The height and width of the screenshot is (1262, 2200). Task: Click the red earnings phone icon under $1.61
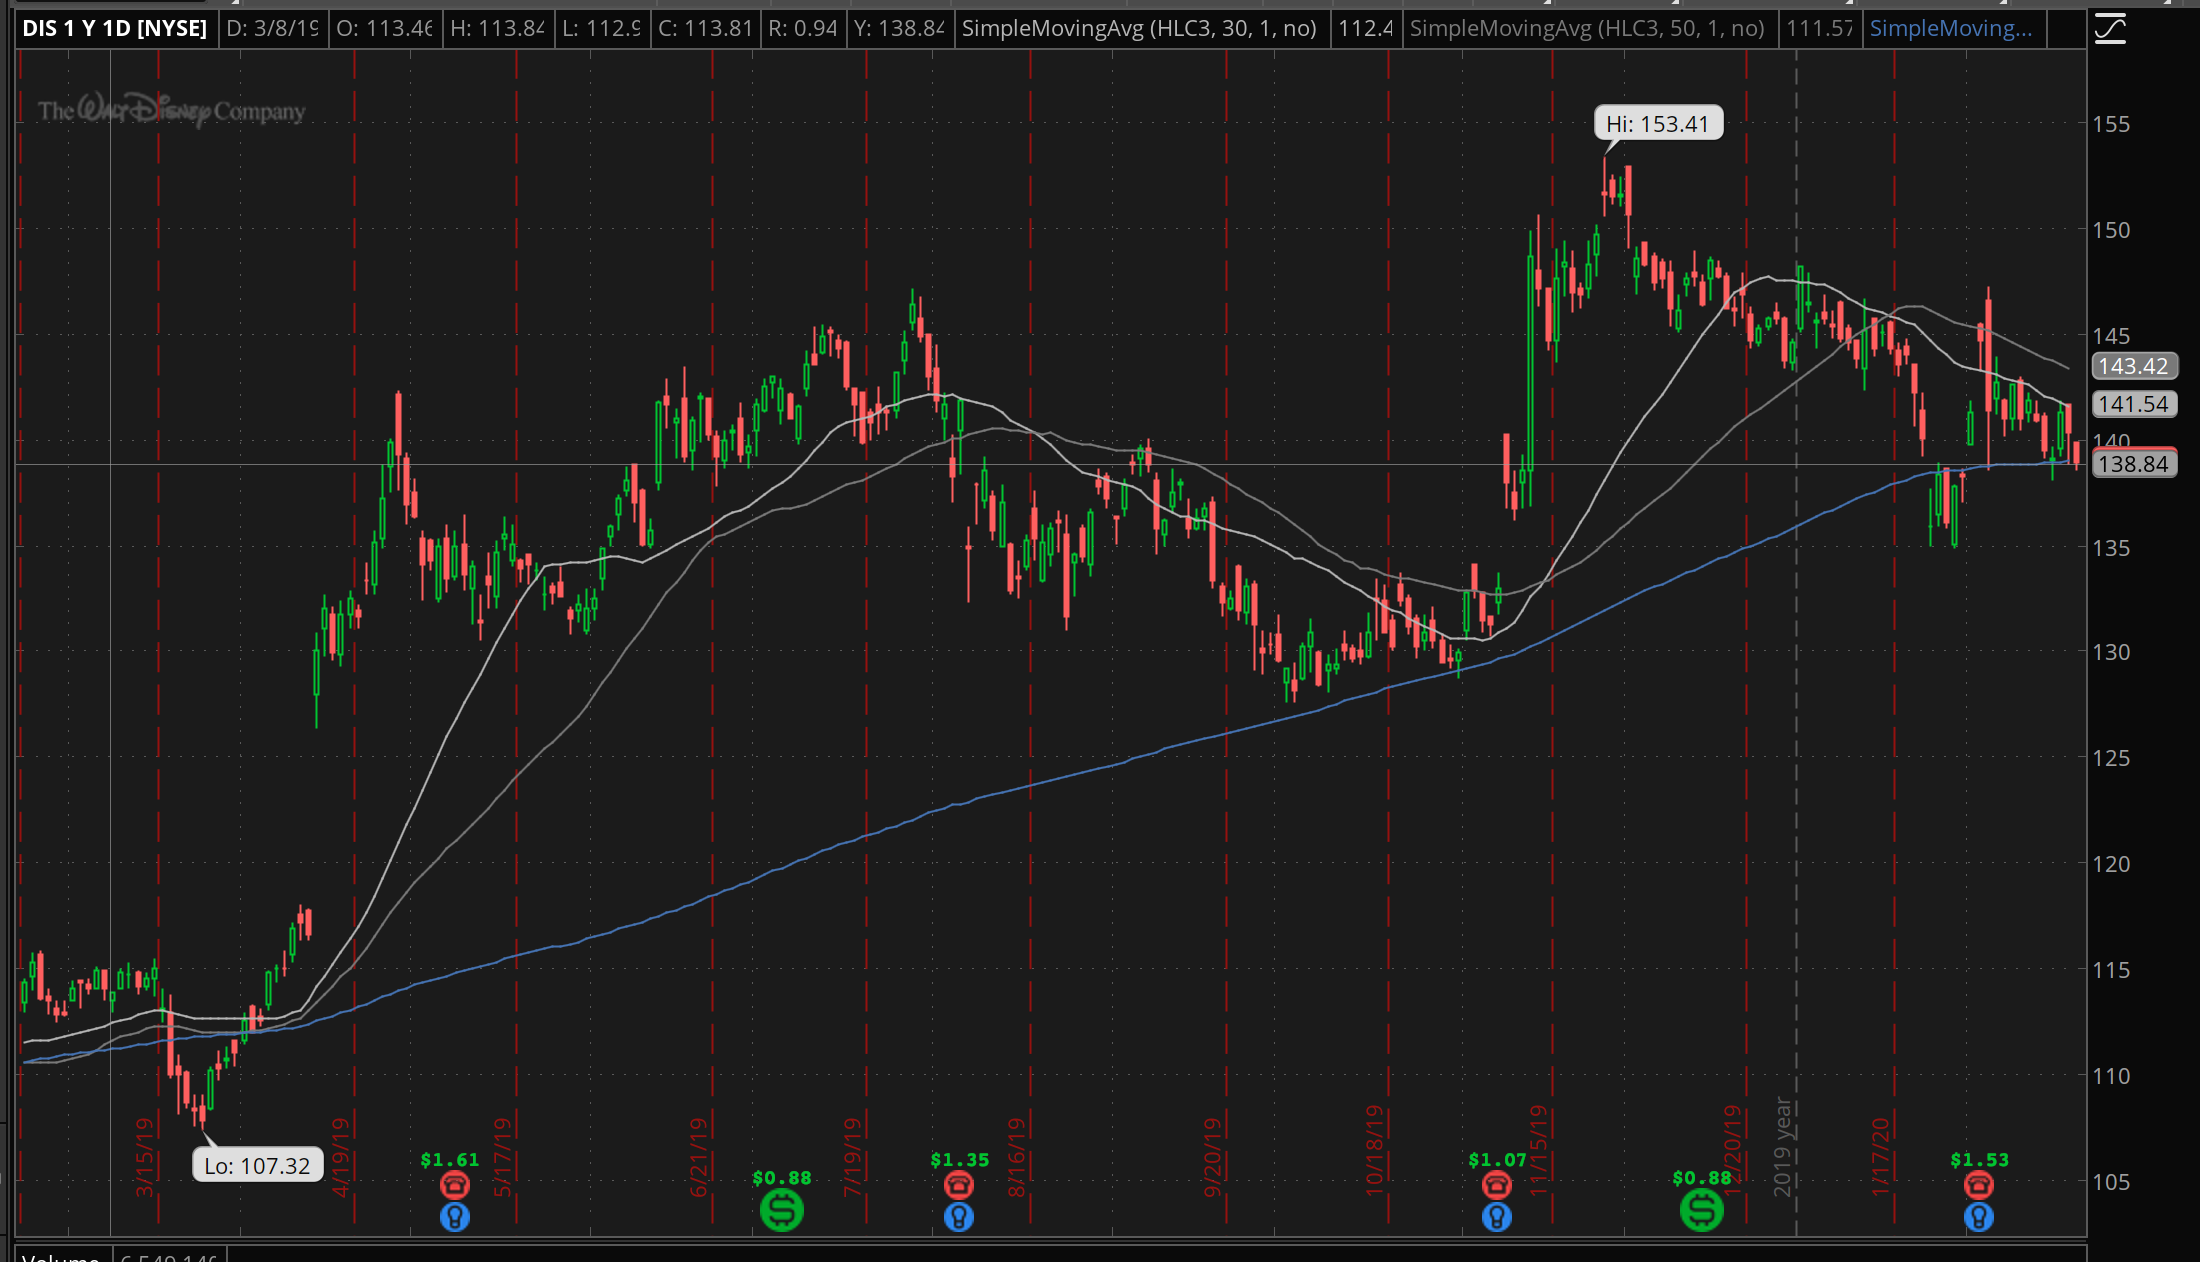pyautogui.click(x=455, y=1186)
